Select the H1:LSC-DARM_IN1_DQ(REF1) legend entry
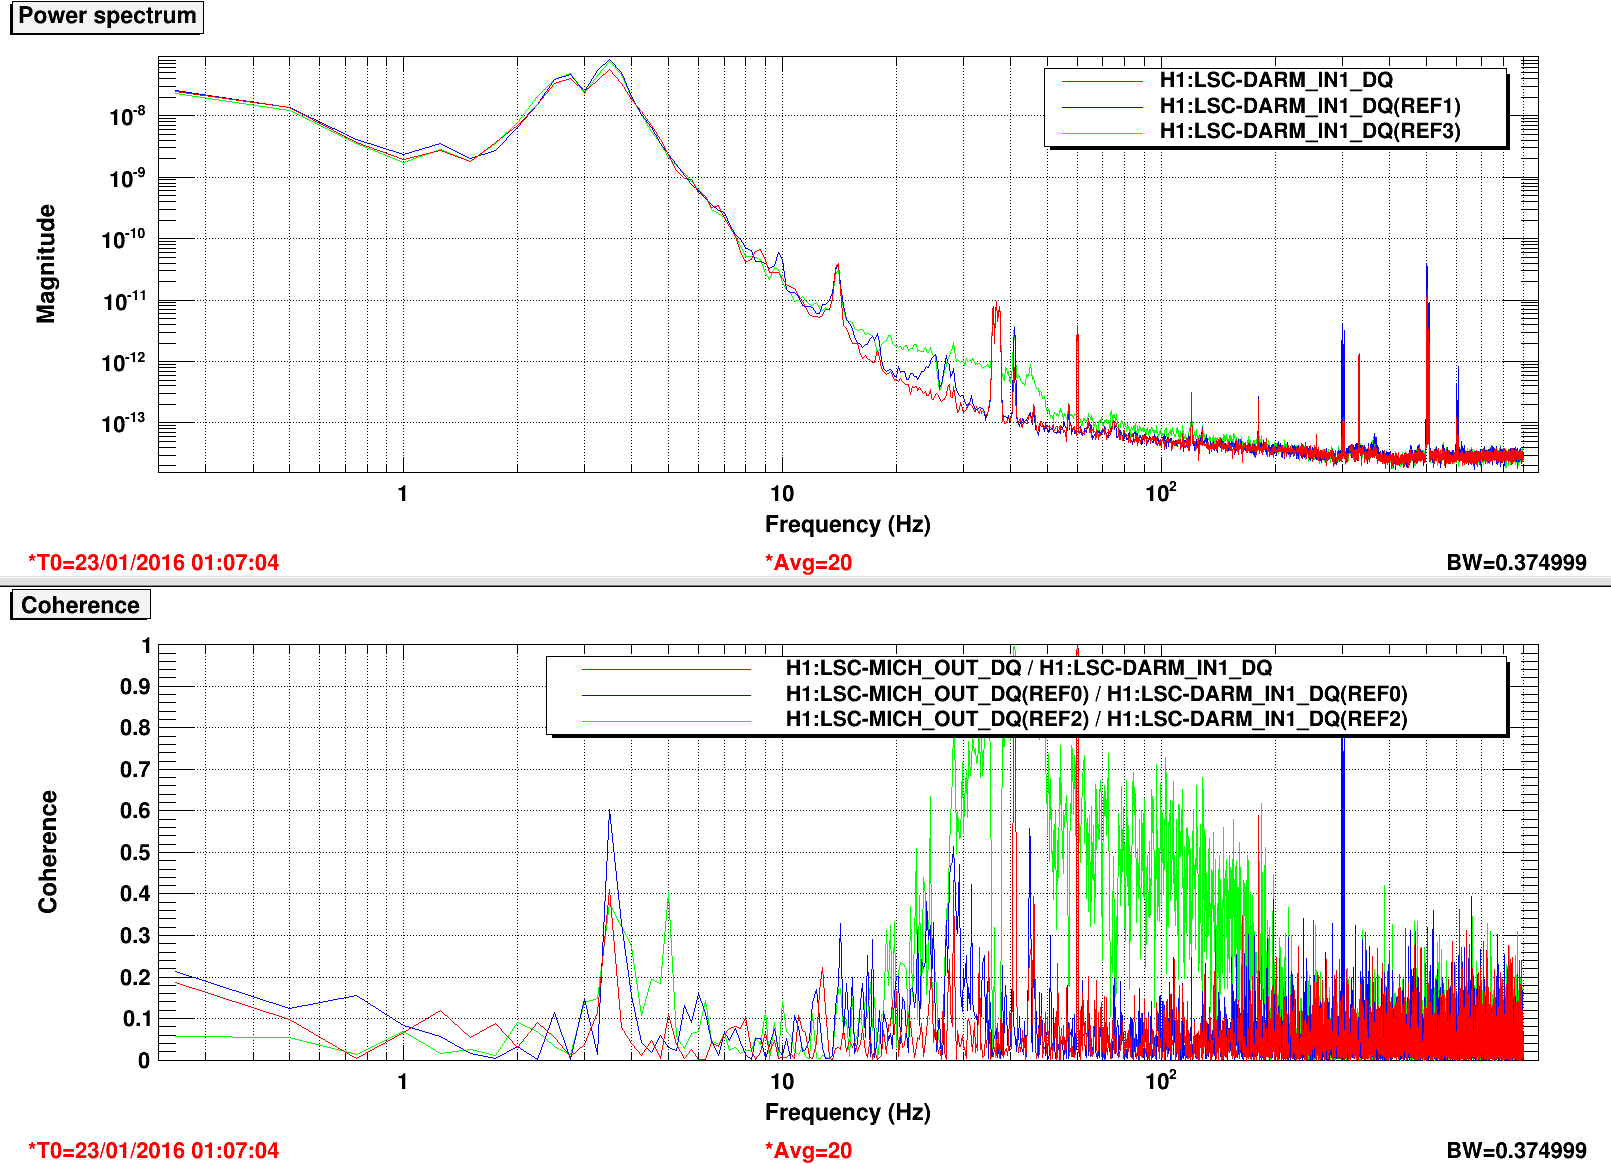1611x1164 pixels. [x=1309, y=106]
